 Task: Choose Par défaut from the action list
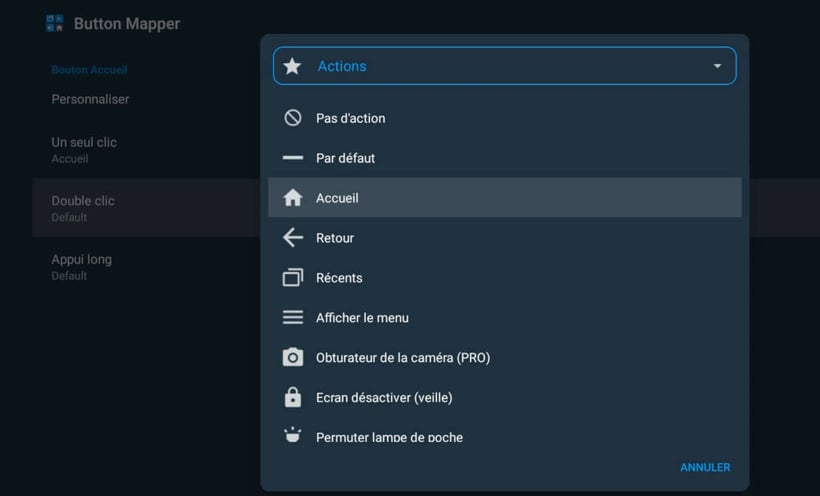[x=505, y=157]
